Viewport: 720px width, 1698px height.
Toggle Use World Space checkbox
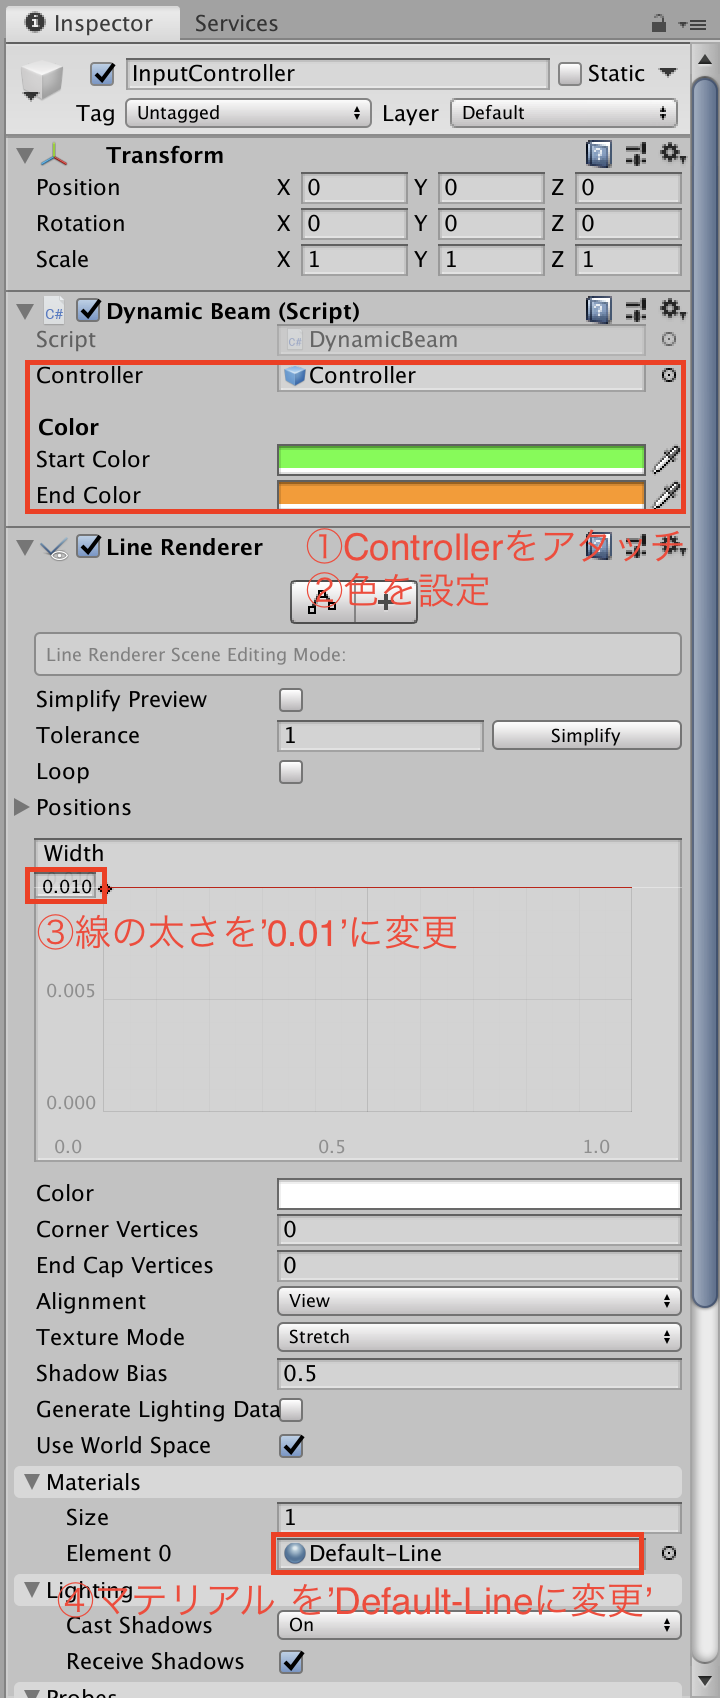(291, 1446)
